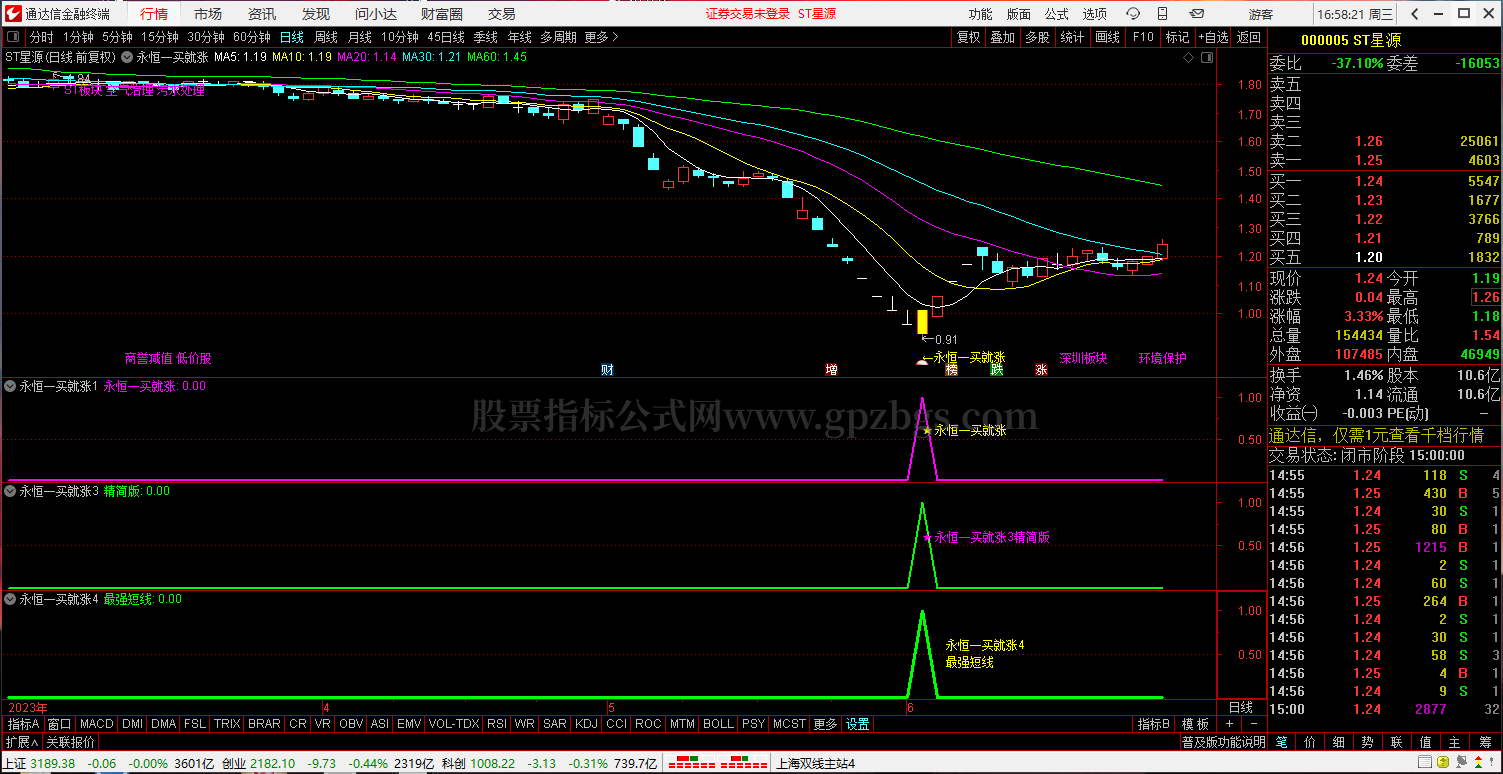Switch to 分时 intraday view
The height and width of the screenshot is (774, 1503).
42,37
